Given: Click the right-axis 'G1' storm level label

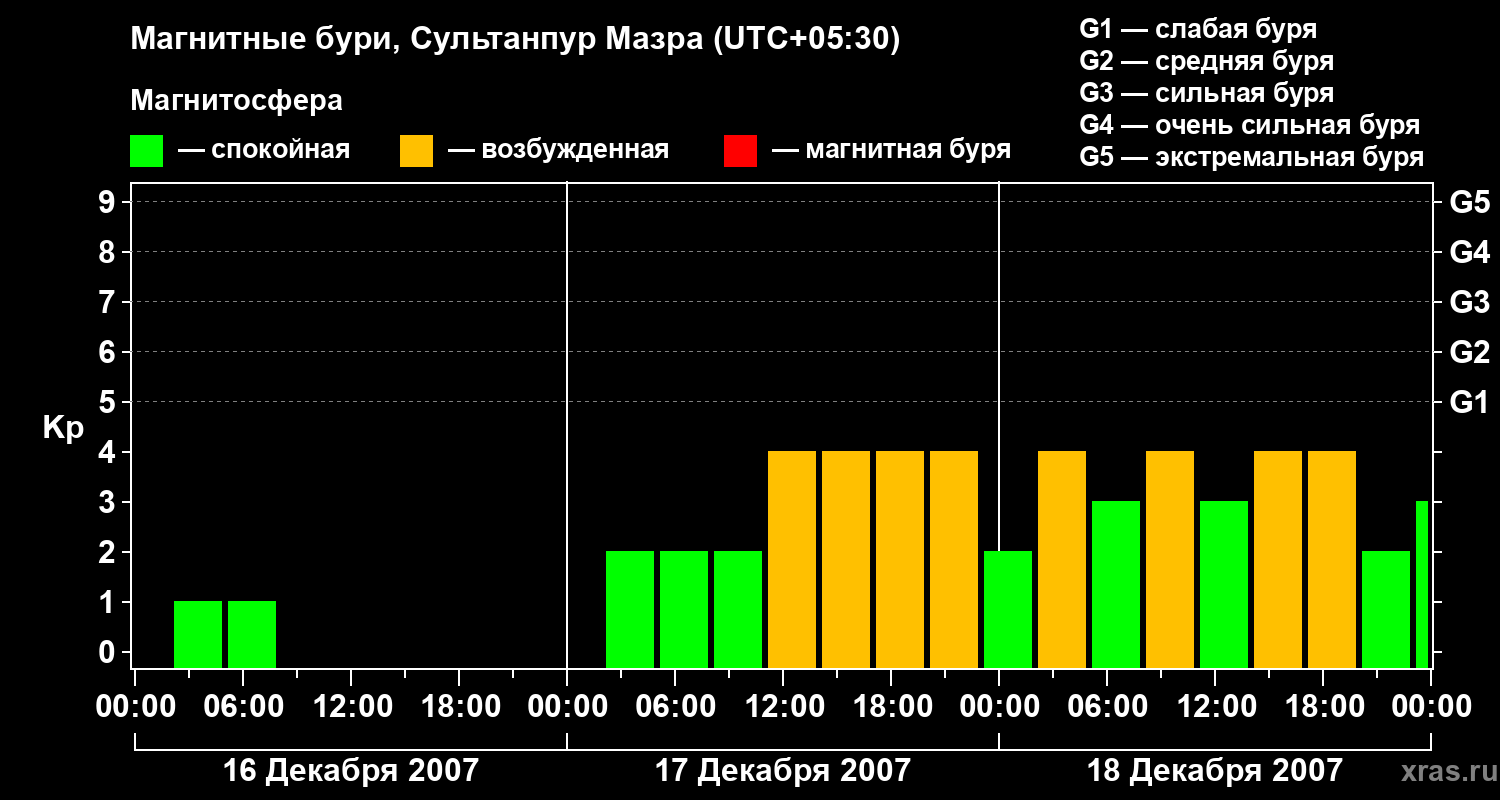Looking at the screenshot, I should tap(1470, 402).
